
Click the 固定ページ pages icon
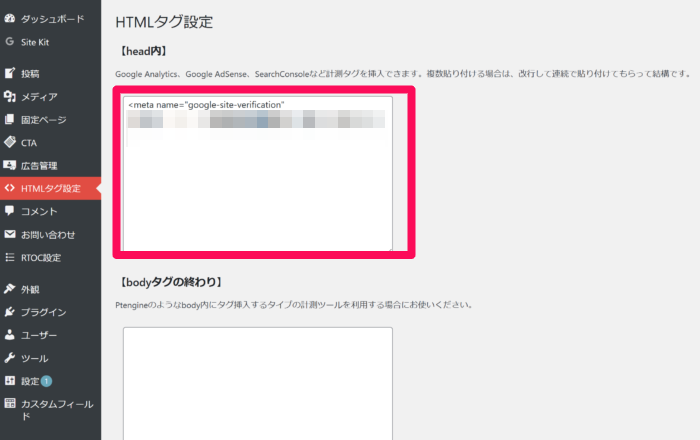pos(9,119)
